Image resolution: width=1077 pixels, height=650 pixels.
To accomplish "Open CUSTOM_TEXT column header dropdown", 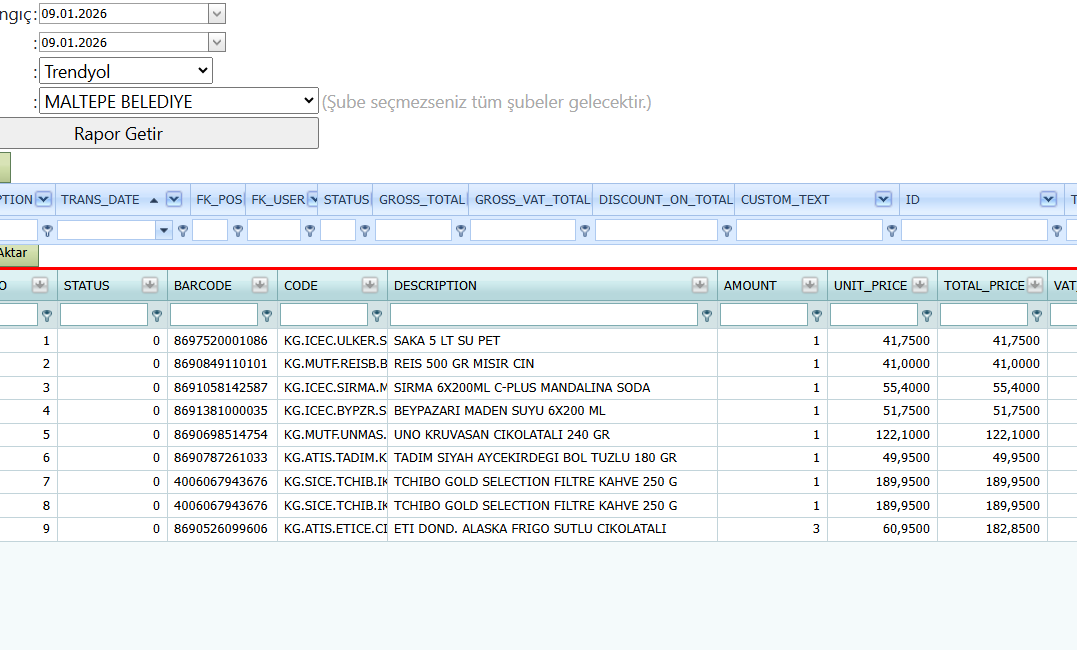I will pos(883,199).
